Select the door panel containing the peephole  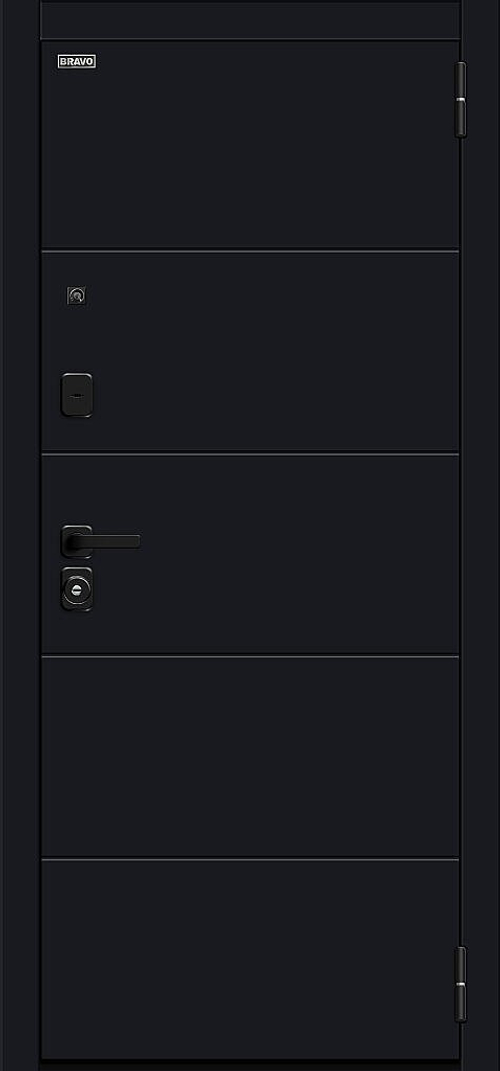[250, 352]
